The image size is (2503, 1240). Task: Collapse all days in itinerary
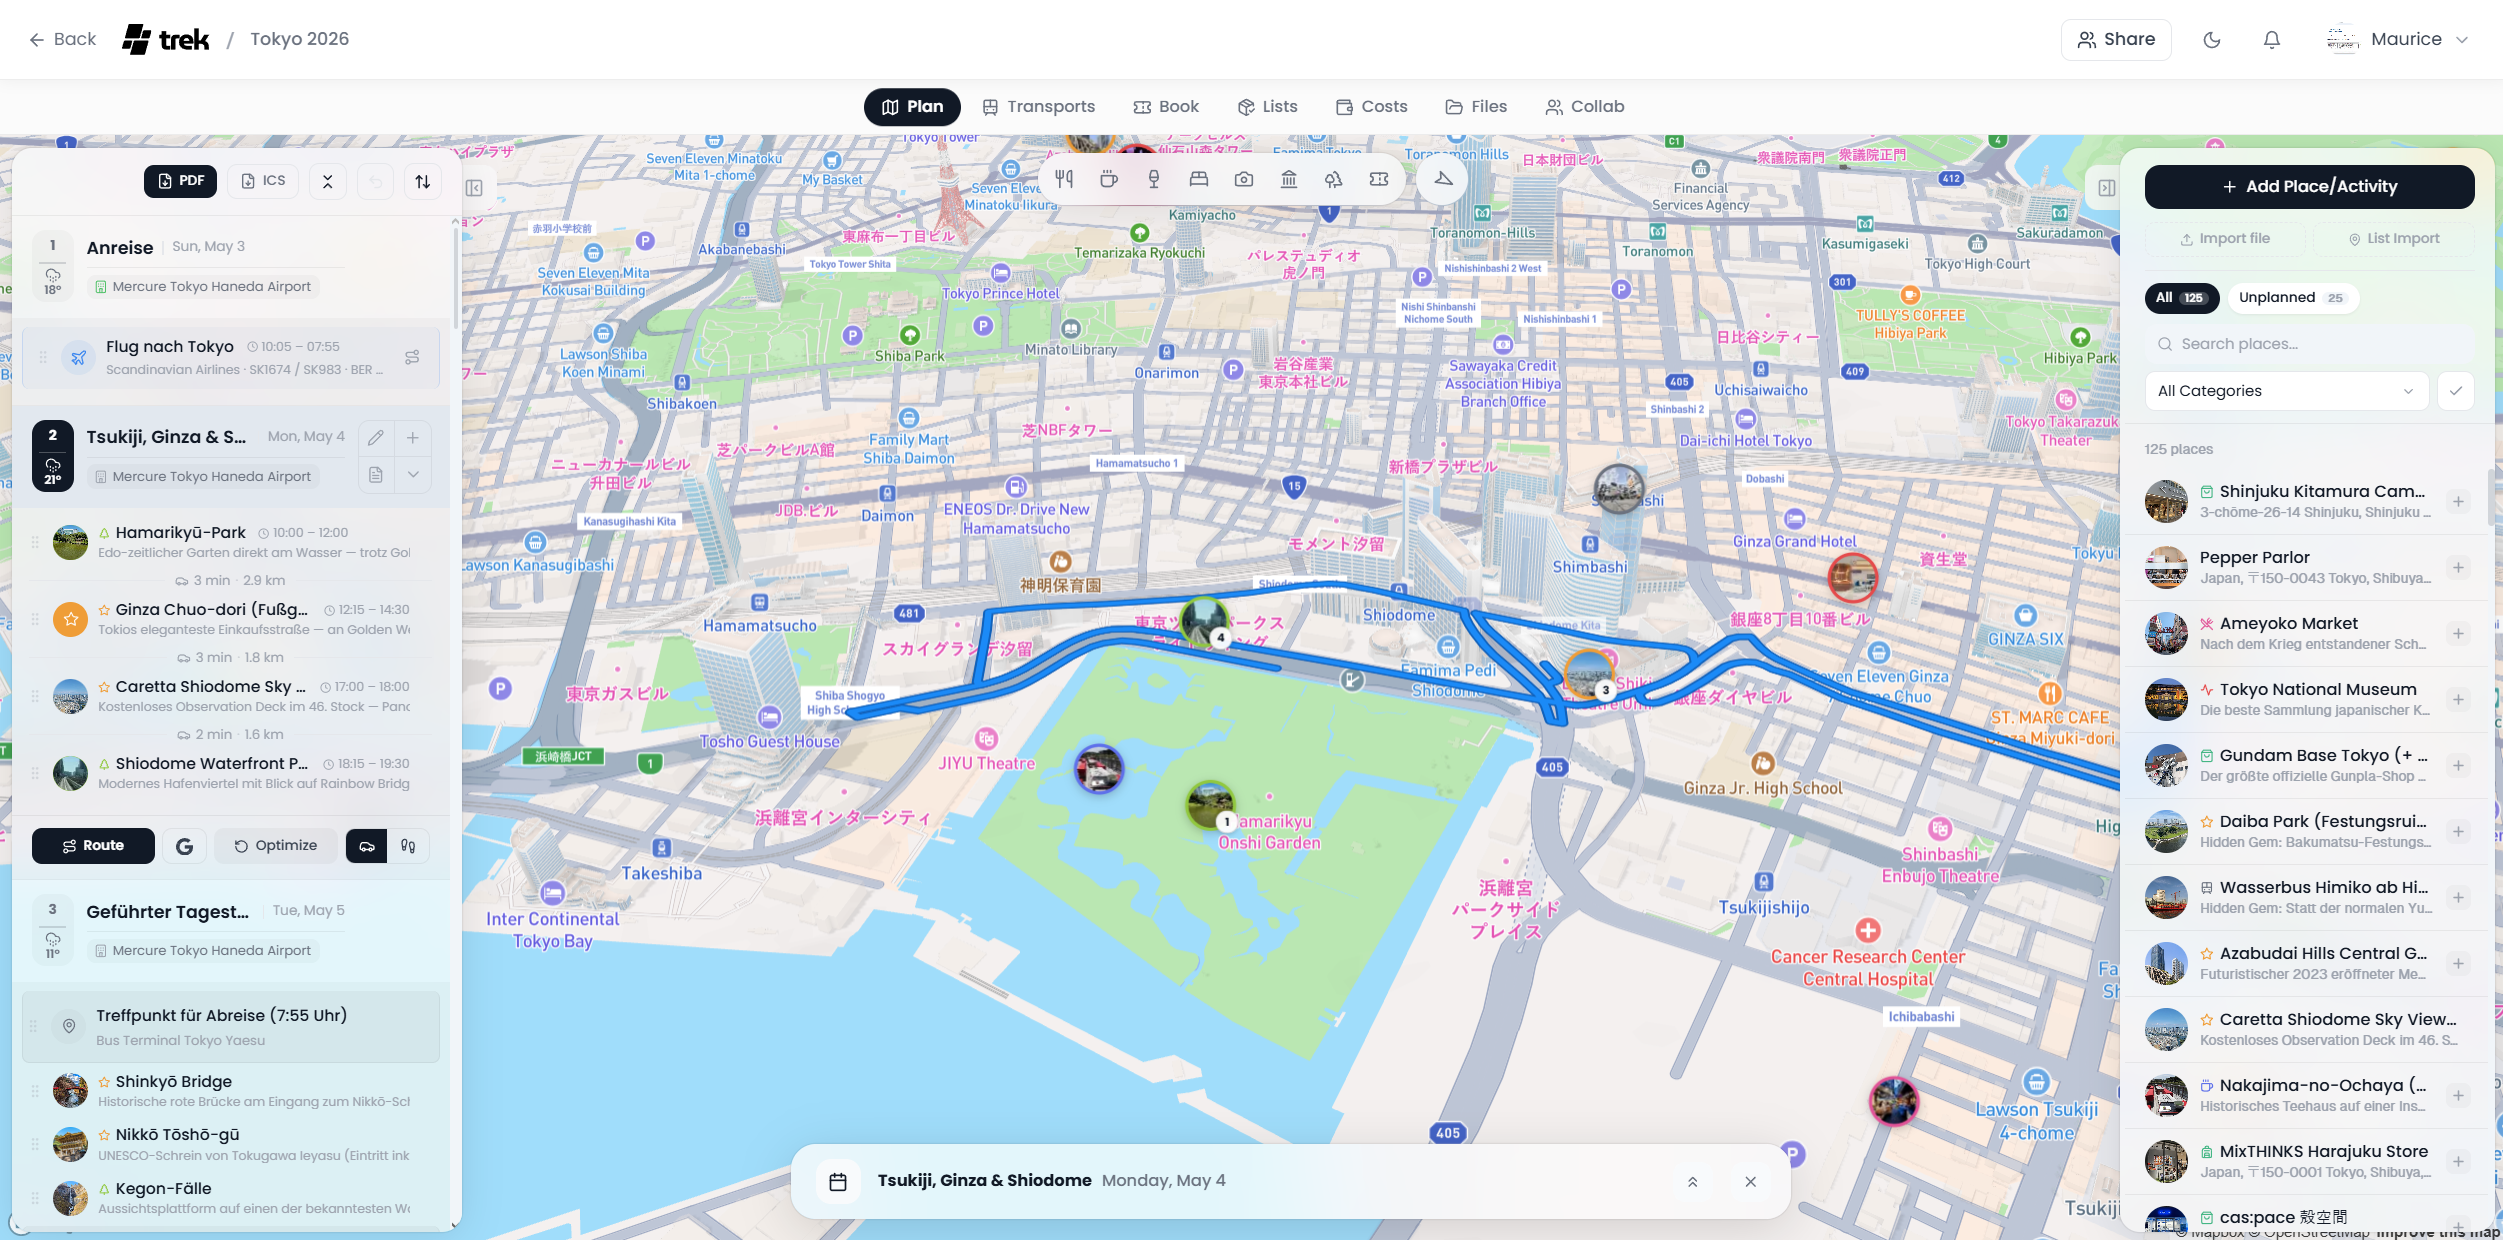coord(327,181)
